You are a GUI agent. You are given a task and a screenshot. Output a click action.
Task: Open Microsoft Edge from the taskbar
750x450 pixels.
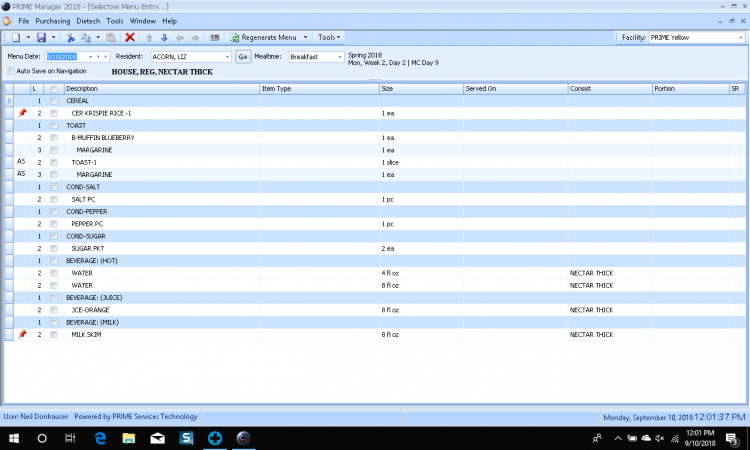pos(100,438)
